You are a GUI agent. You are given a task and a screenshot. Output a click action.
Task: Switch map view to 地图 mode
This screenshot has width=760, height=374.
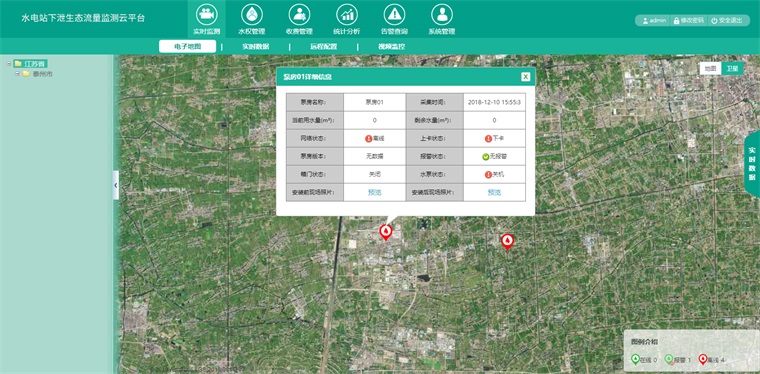[710, 69]
